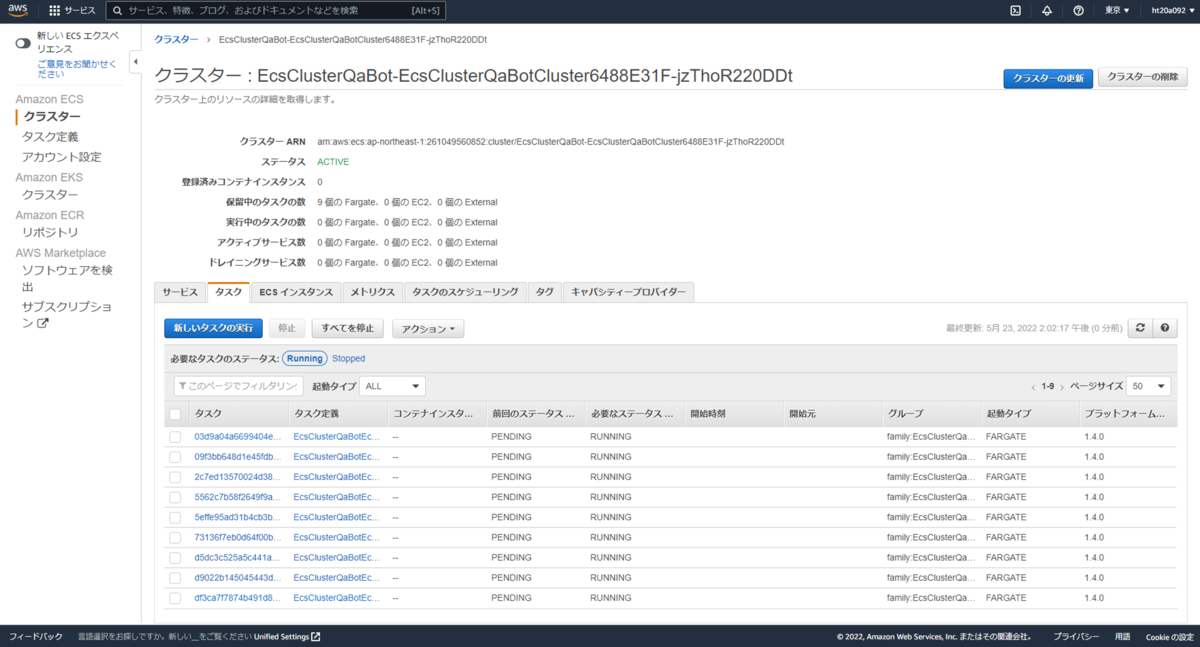Open アカウント設定 in the sidebar
This screenshot has width=1200, height=647.
(x=62, y=157)
